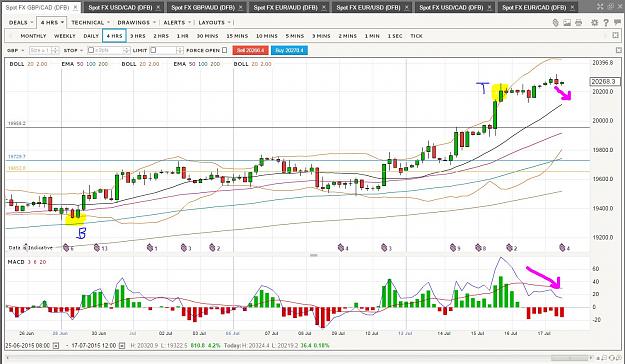Screen dimensions: 625x364
Task: Click news marker labeled 9
Action: (x=455, y=248)
